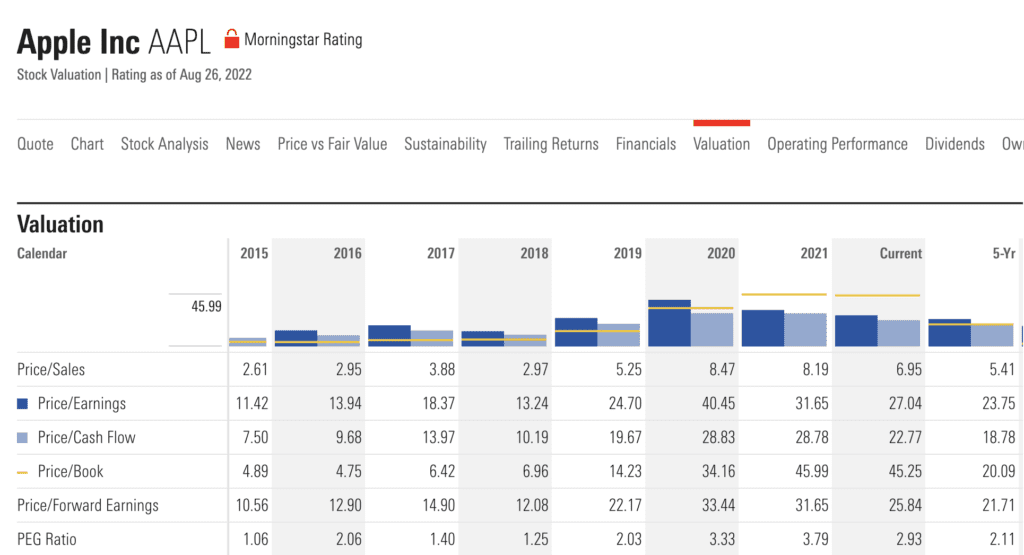Click the 2019 column header

coord(628,253)
